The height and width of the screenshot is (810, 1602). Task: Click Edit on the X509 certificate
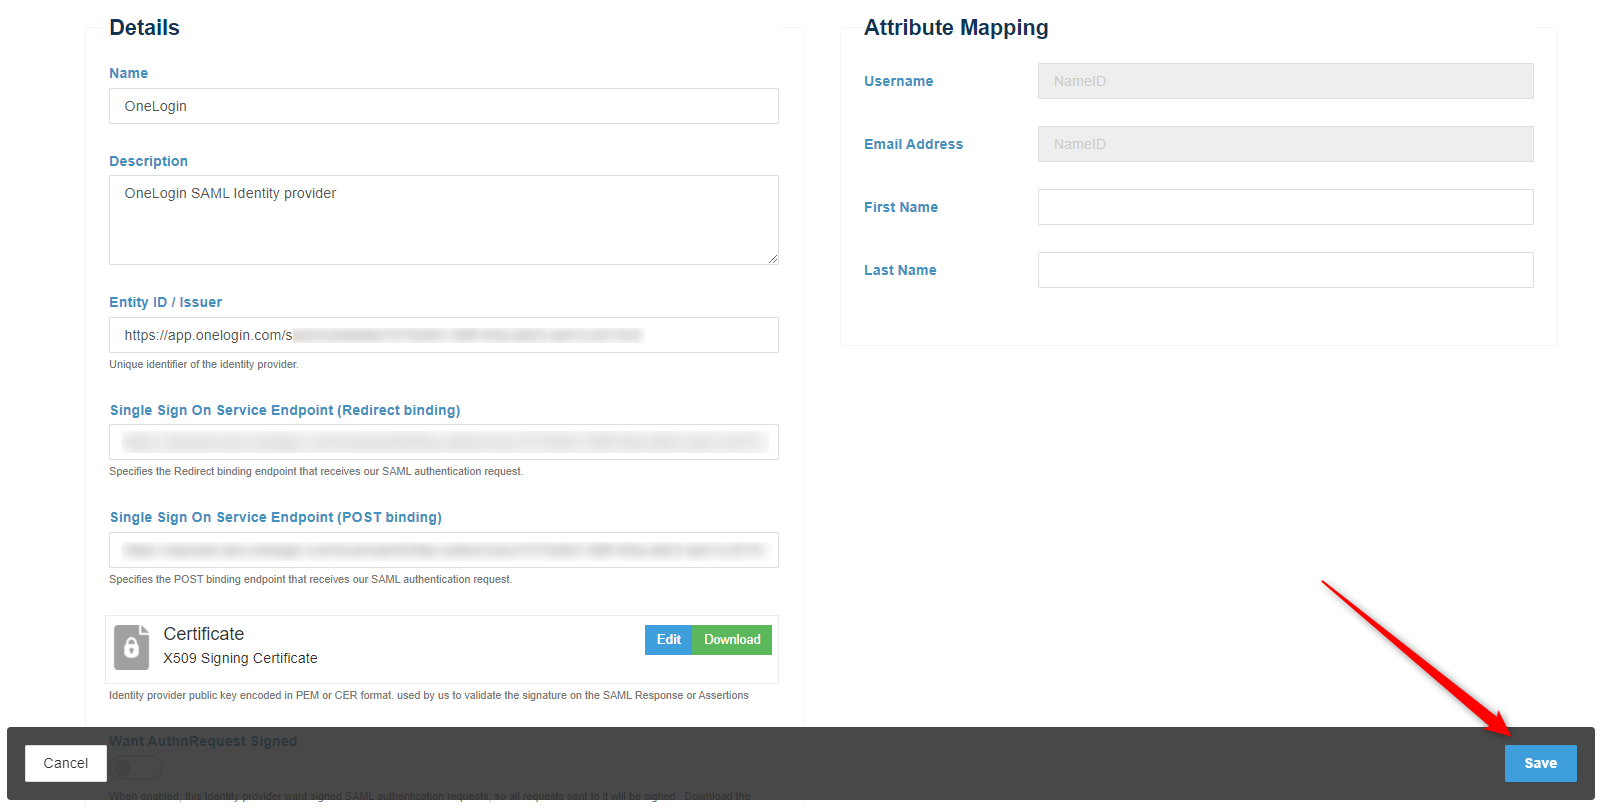point(668,640)
